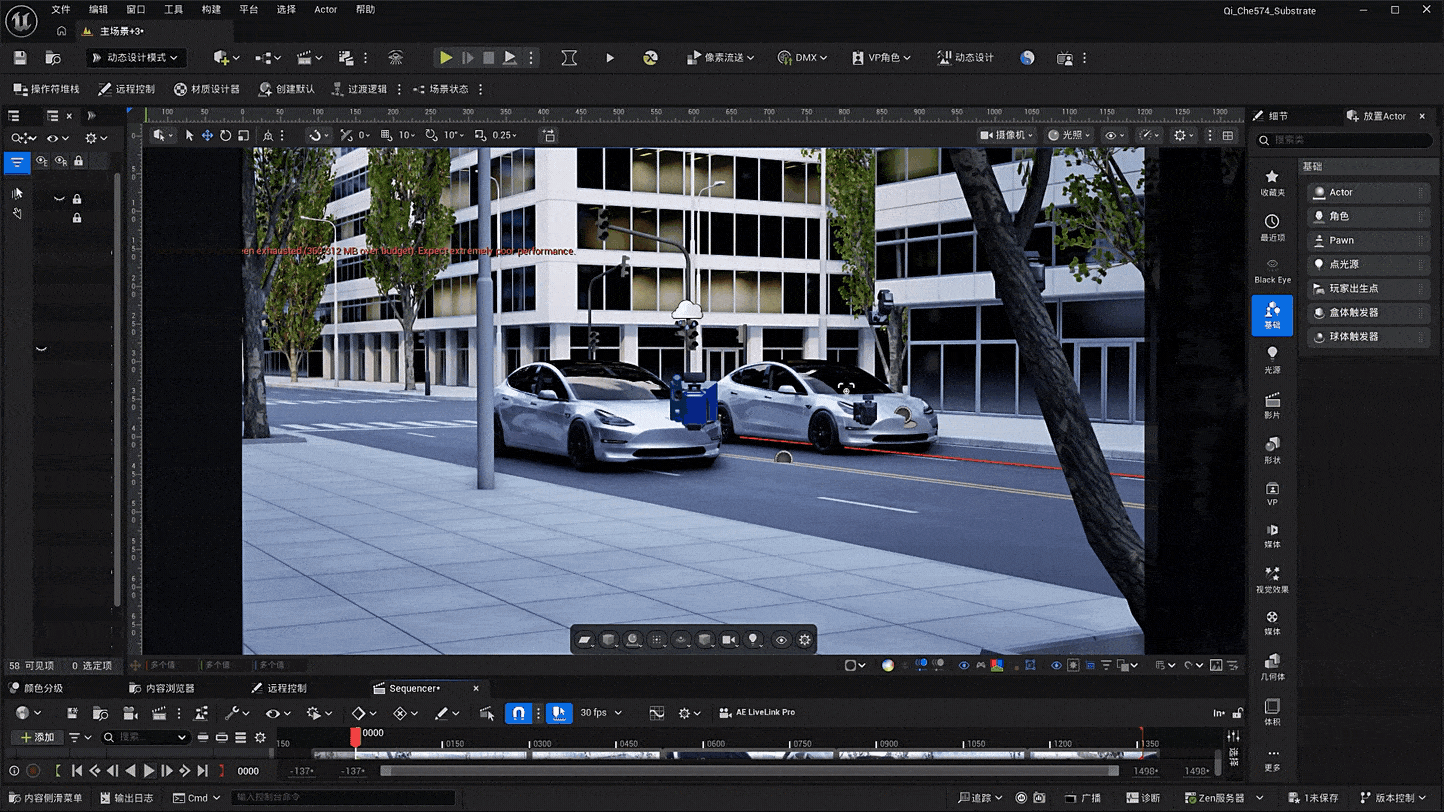Open the 像素流送 pixel streaming dropdown

720,58
